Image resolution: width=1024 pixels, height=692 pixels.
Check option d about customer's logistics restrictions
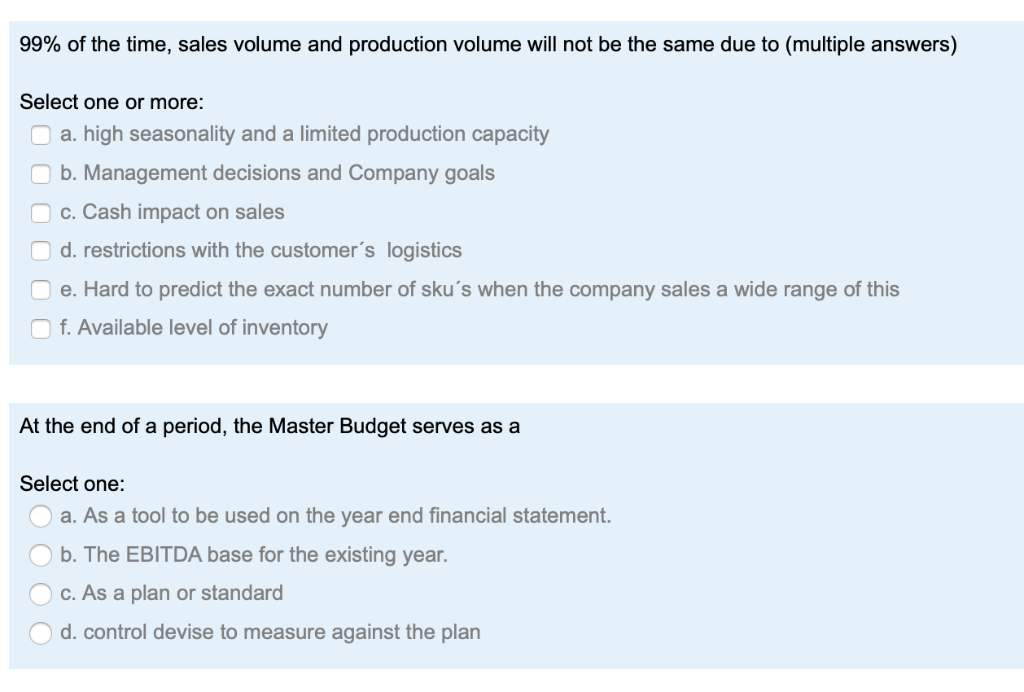(40, 251)
